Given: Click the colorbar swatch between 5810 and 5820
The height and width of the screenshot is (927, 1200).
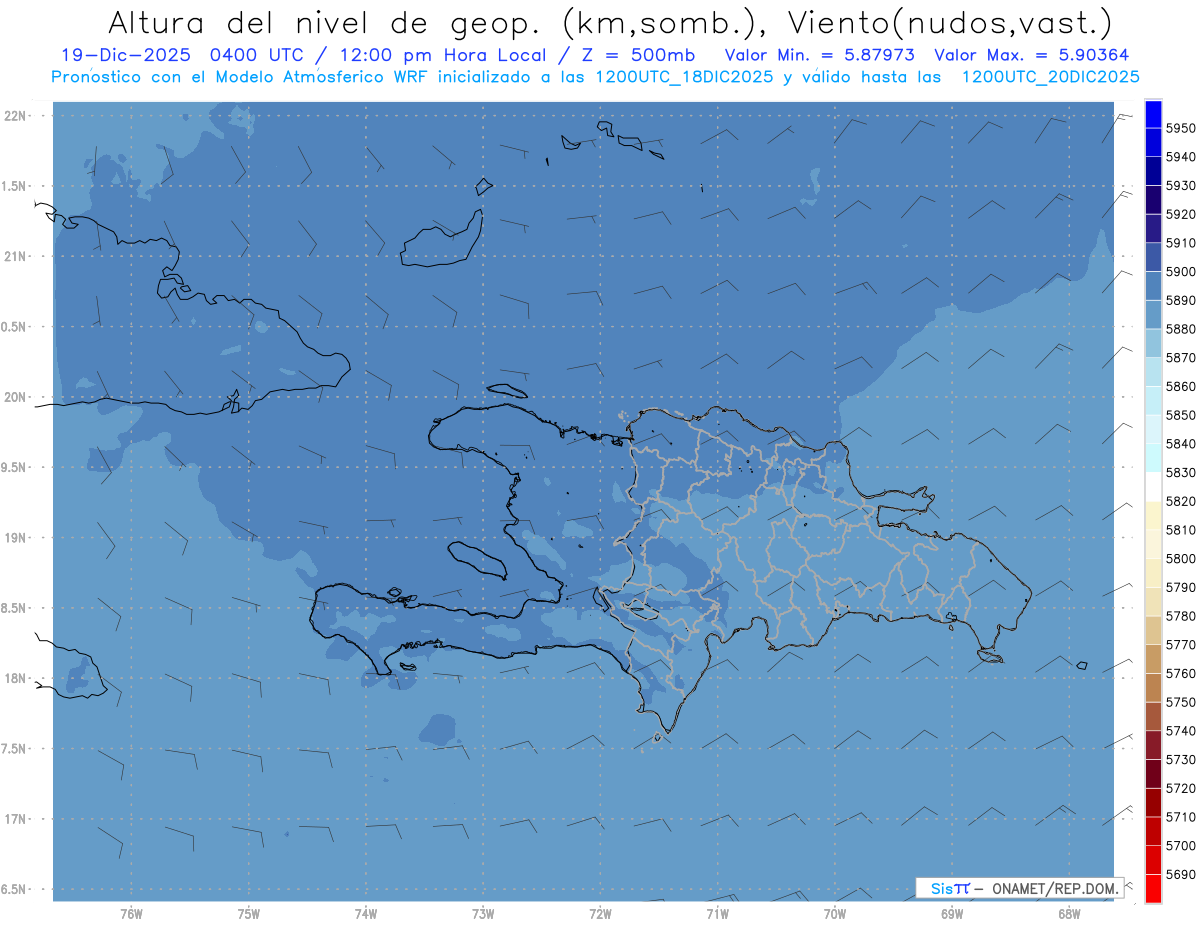Looking at the screenshot, I should [1153, 516].
